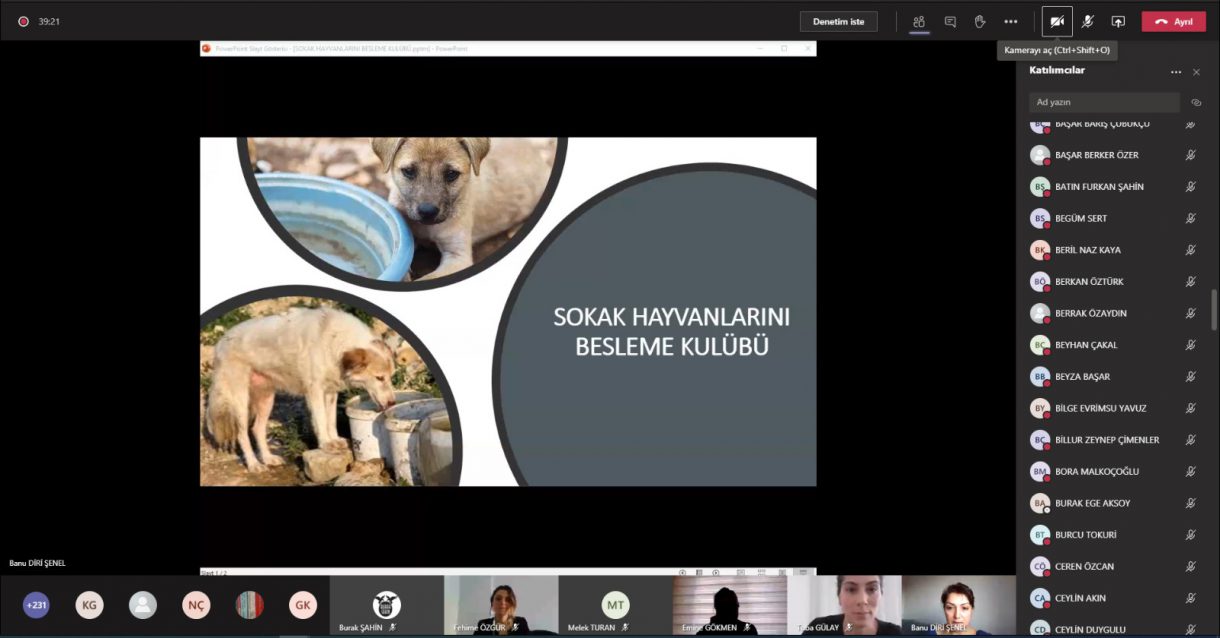Viewport: 1220px width, 638px height.
Task: Click the BM avatar of BORA MALKOÇOĞLU
Action: [x=1040, y=472]
